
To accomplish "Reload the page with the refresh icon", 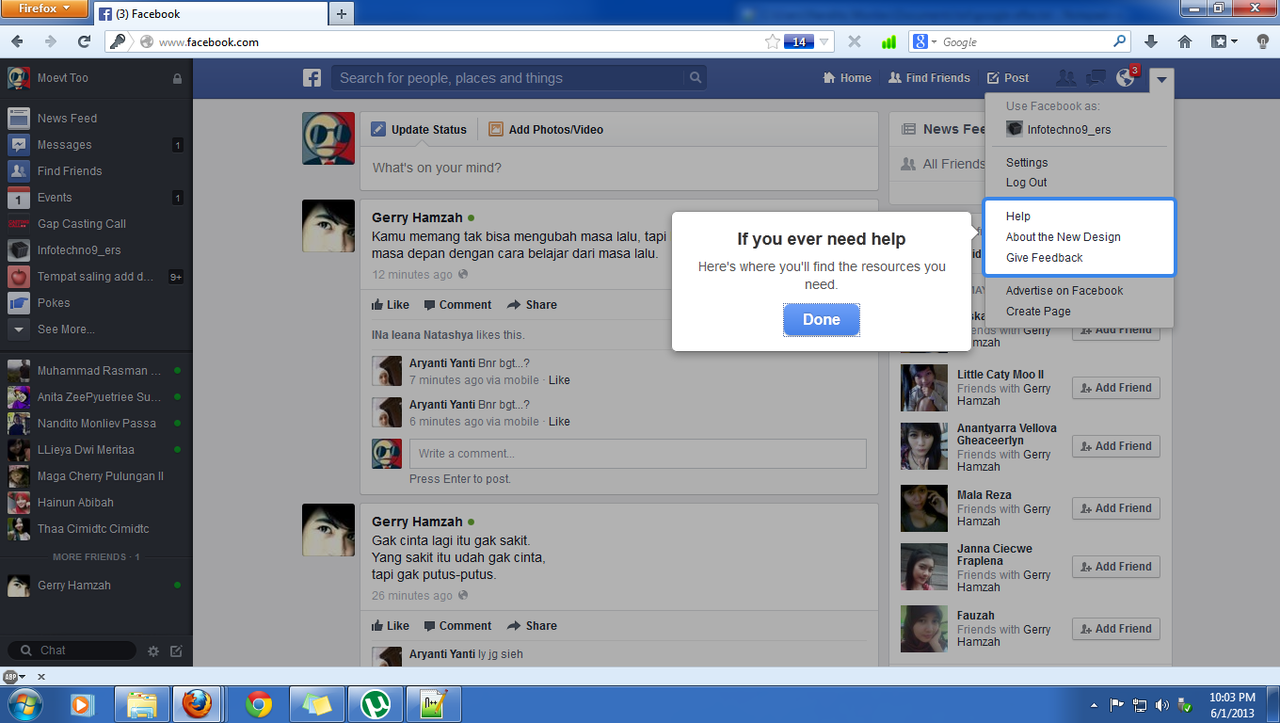I will [84, 42].
